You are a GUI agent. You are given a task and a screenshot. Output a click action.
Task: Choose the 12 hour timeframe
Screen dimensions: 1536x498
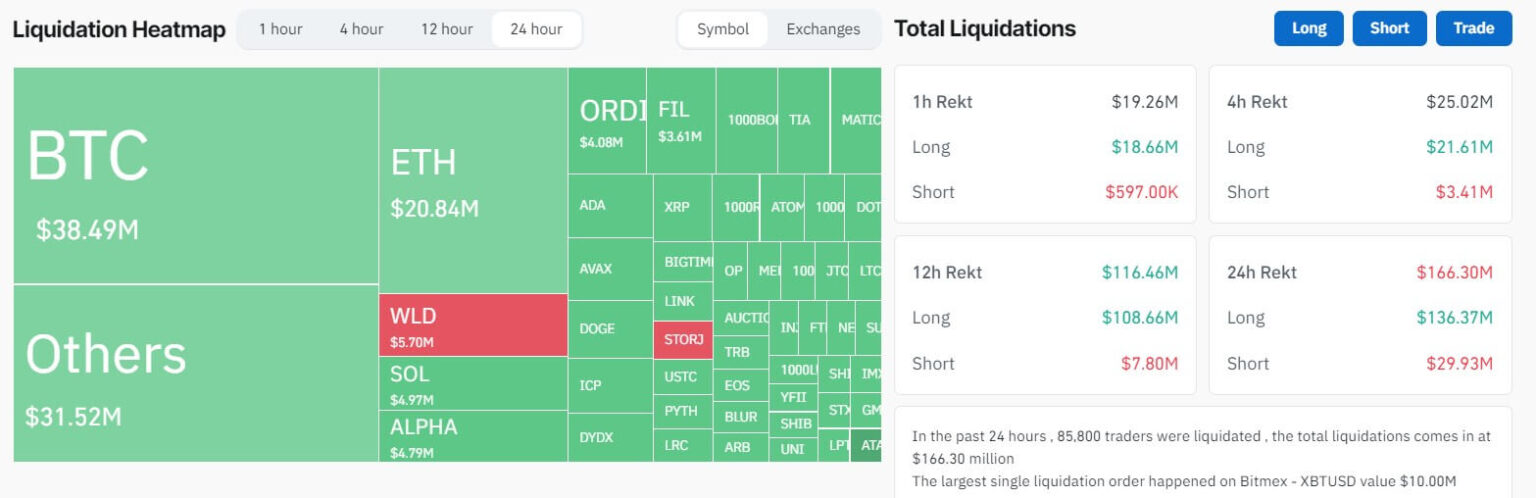tap(446, 29)
